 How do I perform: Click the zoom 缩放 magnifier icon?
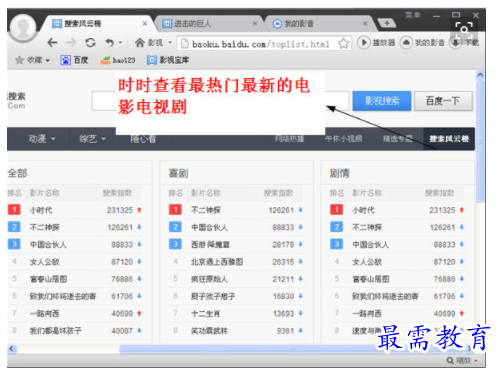450,360
